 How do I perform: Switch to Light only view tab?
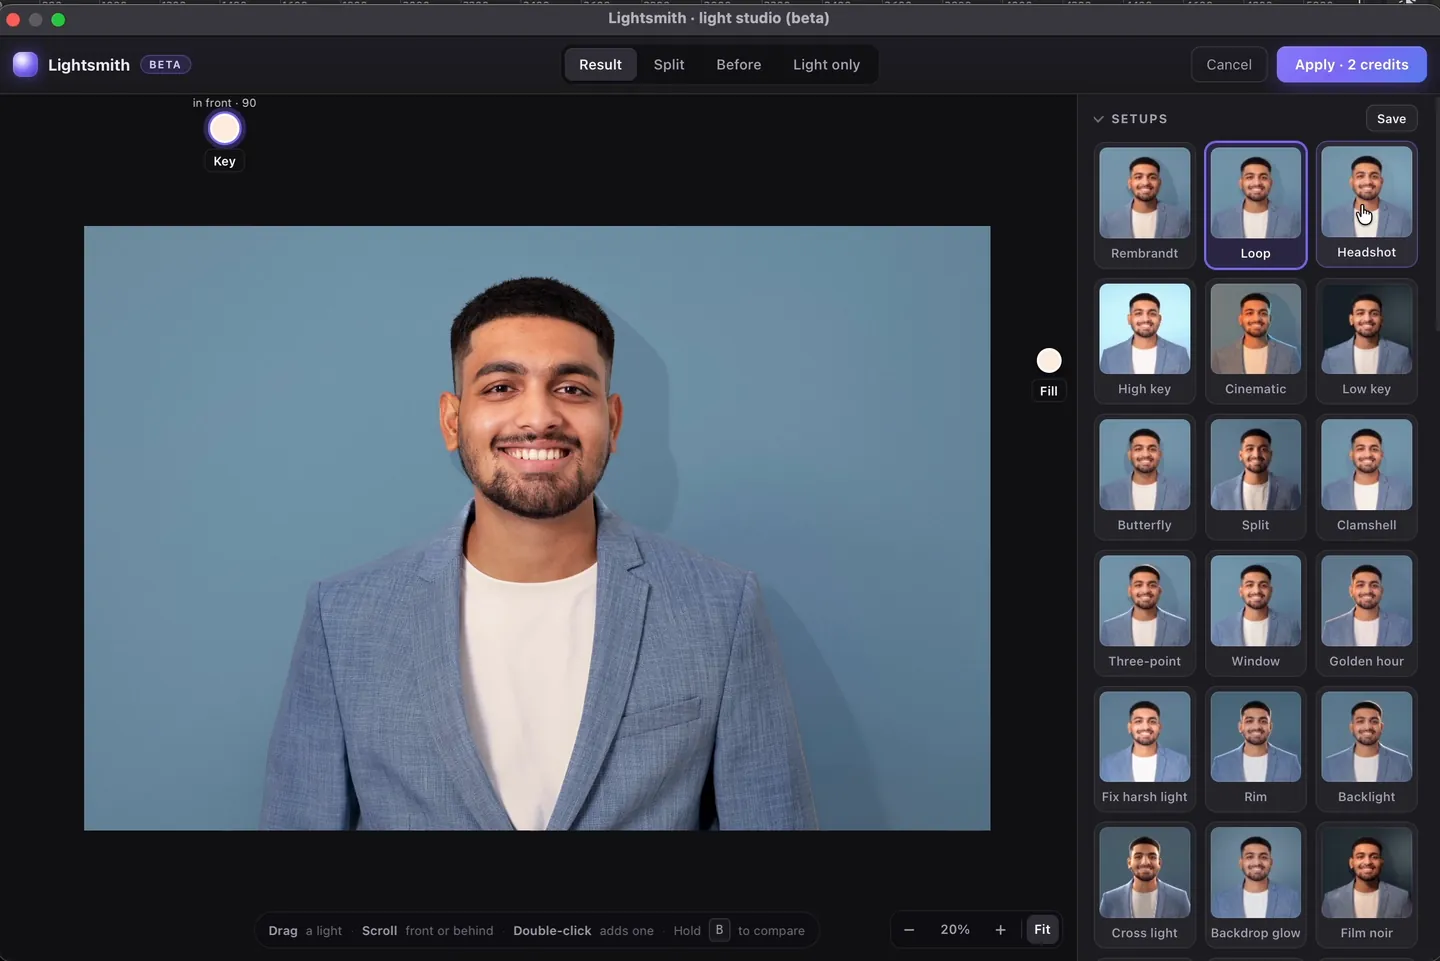click(826, 64)
